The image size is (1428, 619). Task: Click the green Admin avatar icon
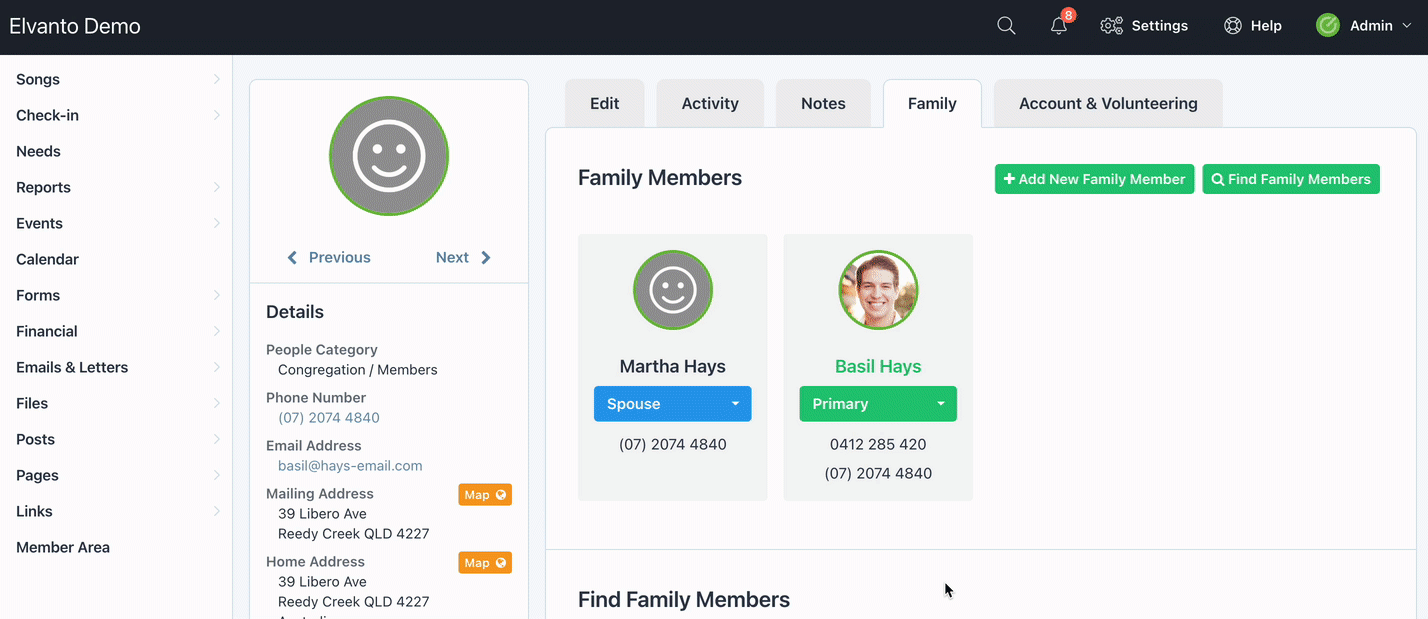[x=1328, y=26]
